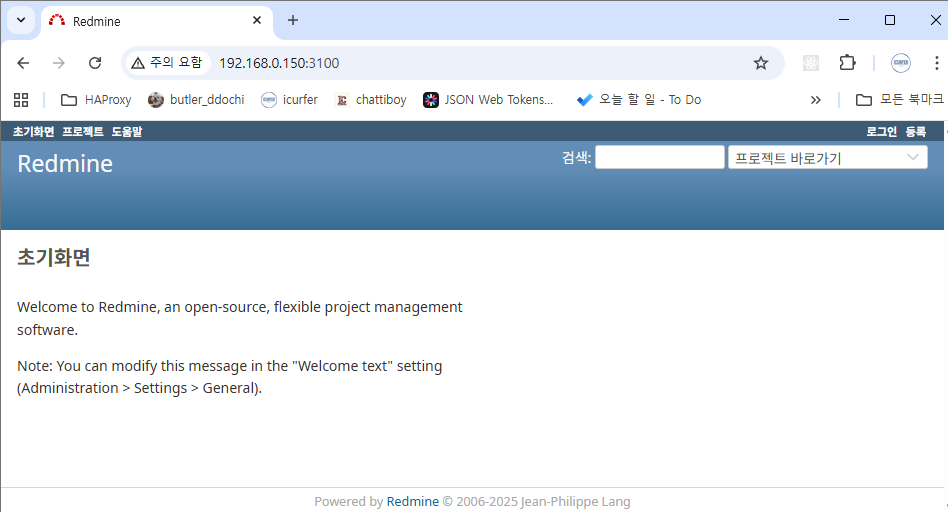948x512 pixels.
Task: Click the security warning icon in address bar
Action: pos(138,63)
